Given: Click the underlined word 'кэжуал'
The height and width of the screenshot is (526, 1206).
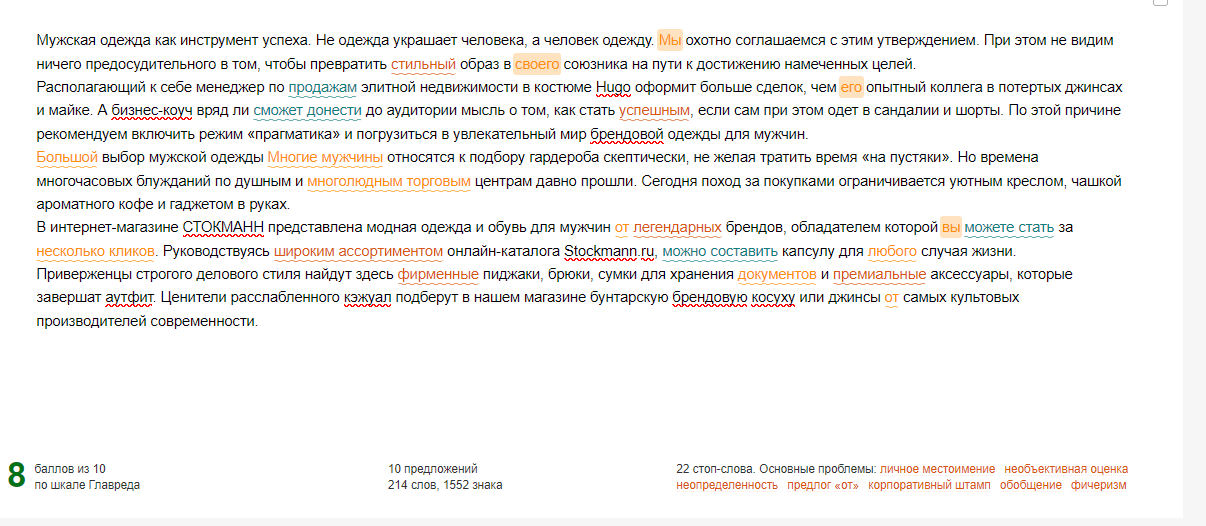Looking at the screenshot, I should [x=368, y=297].
